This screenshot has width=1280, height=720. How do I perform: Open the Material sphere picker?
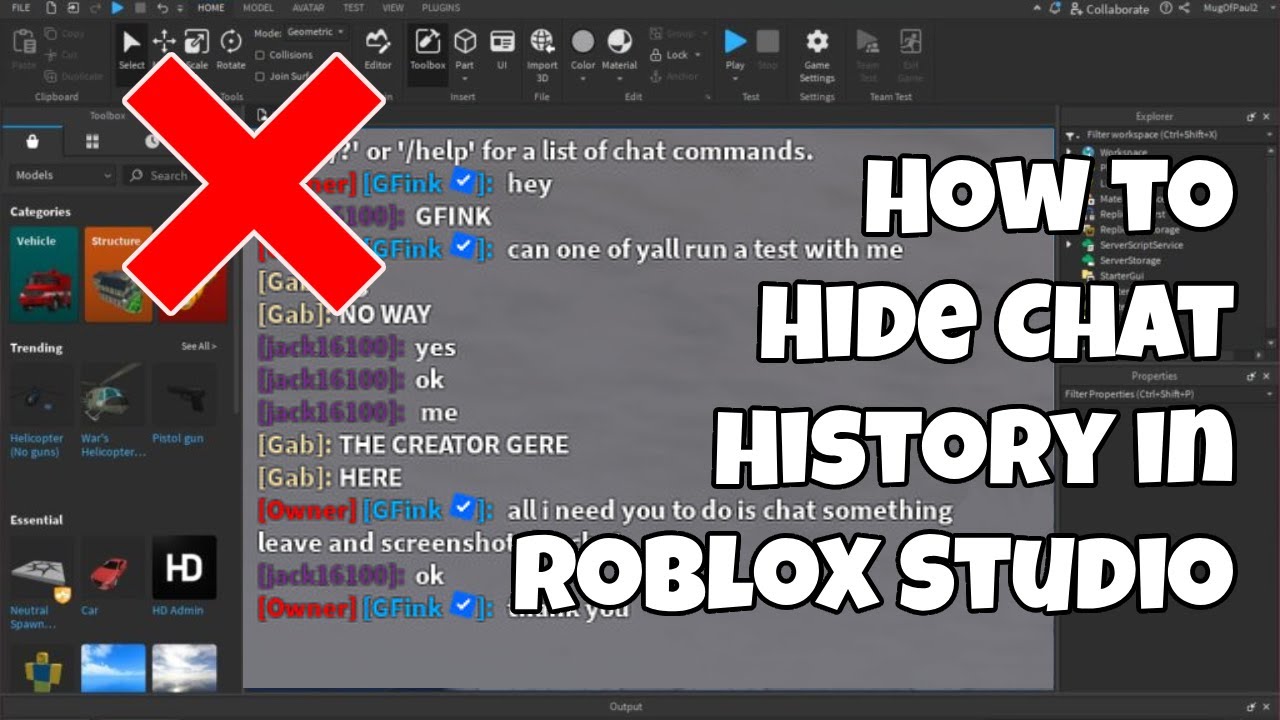pyautogui.click(x=620, y=41)
